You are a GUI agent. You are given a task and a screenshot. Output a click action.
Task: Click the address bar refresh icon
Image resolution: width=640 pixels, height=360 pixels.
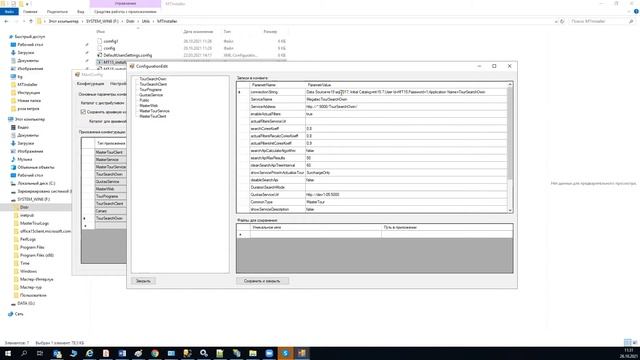pos(562,21)
